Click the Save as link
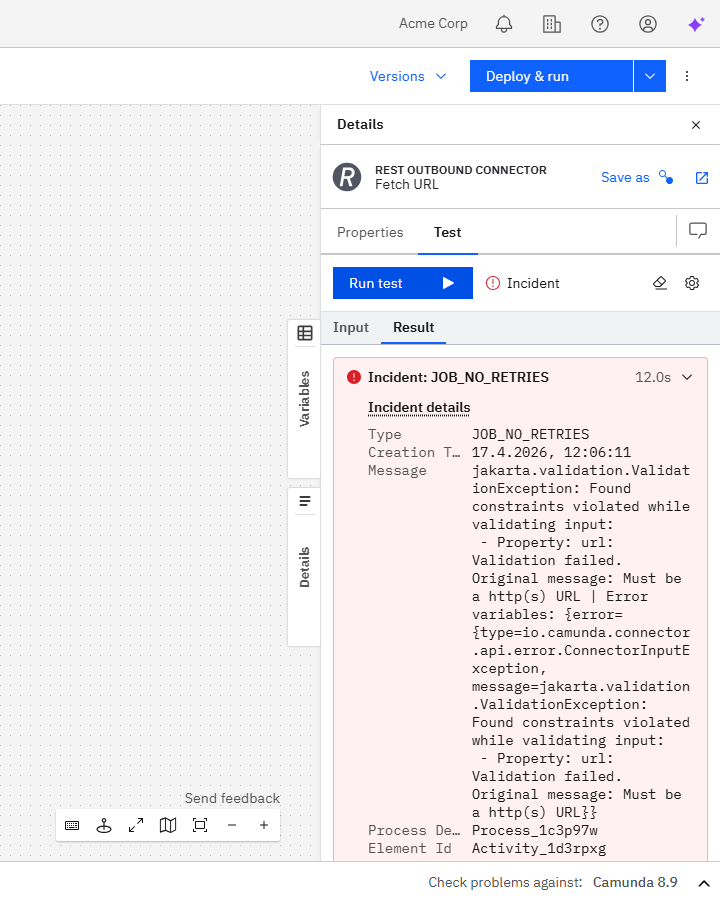The image size is (720, 900). click(625, 177)
